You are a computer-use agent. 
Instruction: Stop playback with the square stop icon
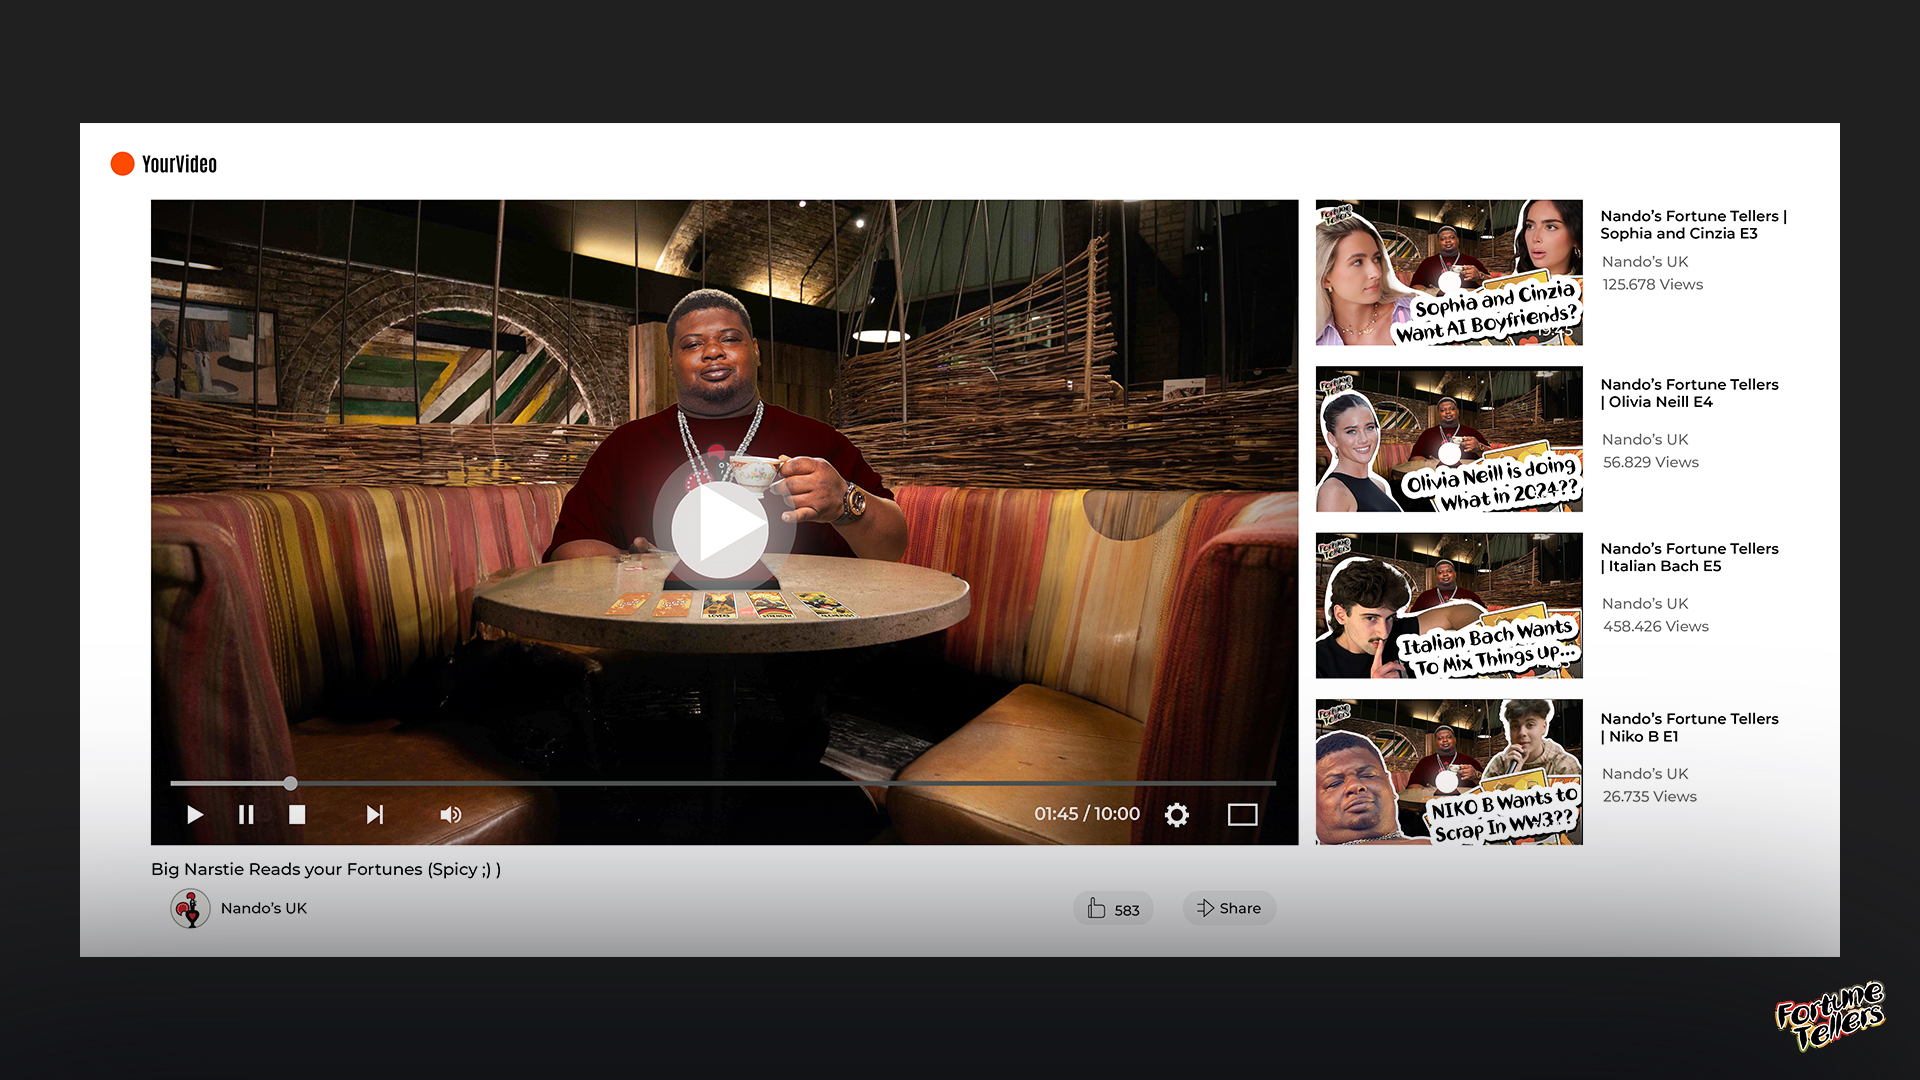coord(297,815)
